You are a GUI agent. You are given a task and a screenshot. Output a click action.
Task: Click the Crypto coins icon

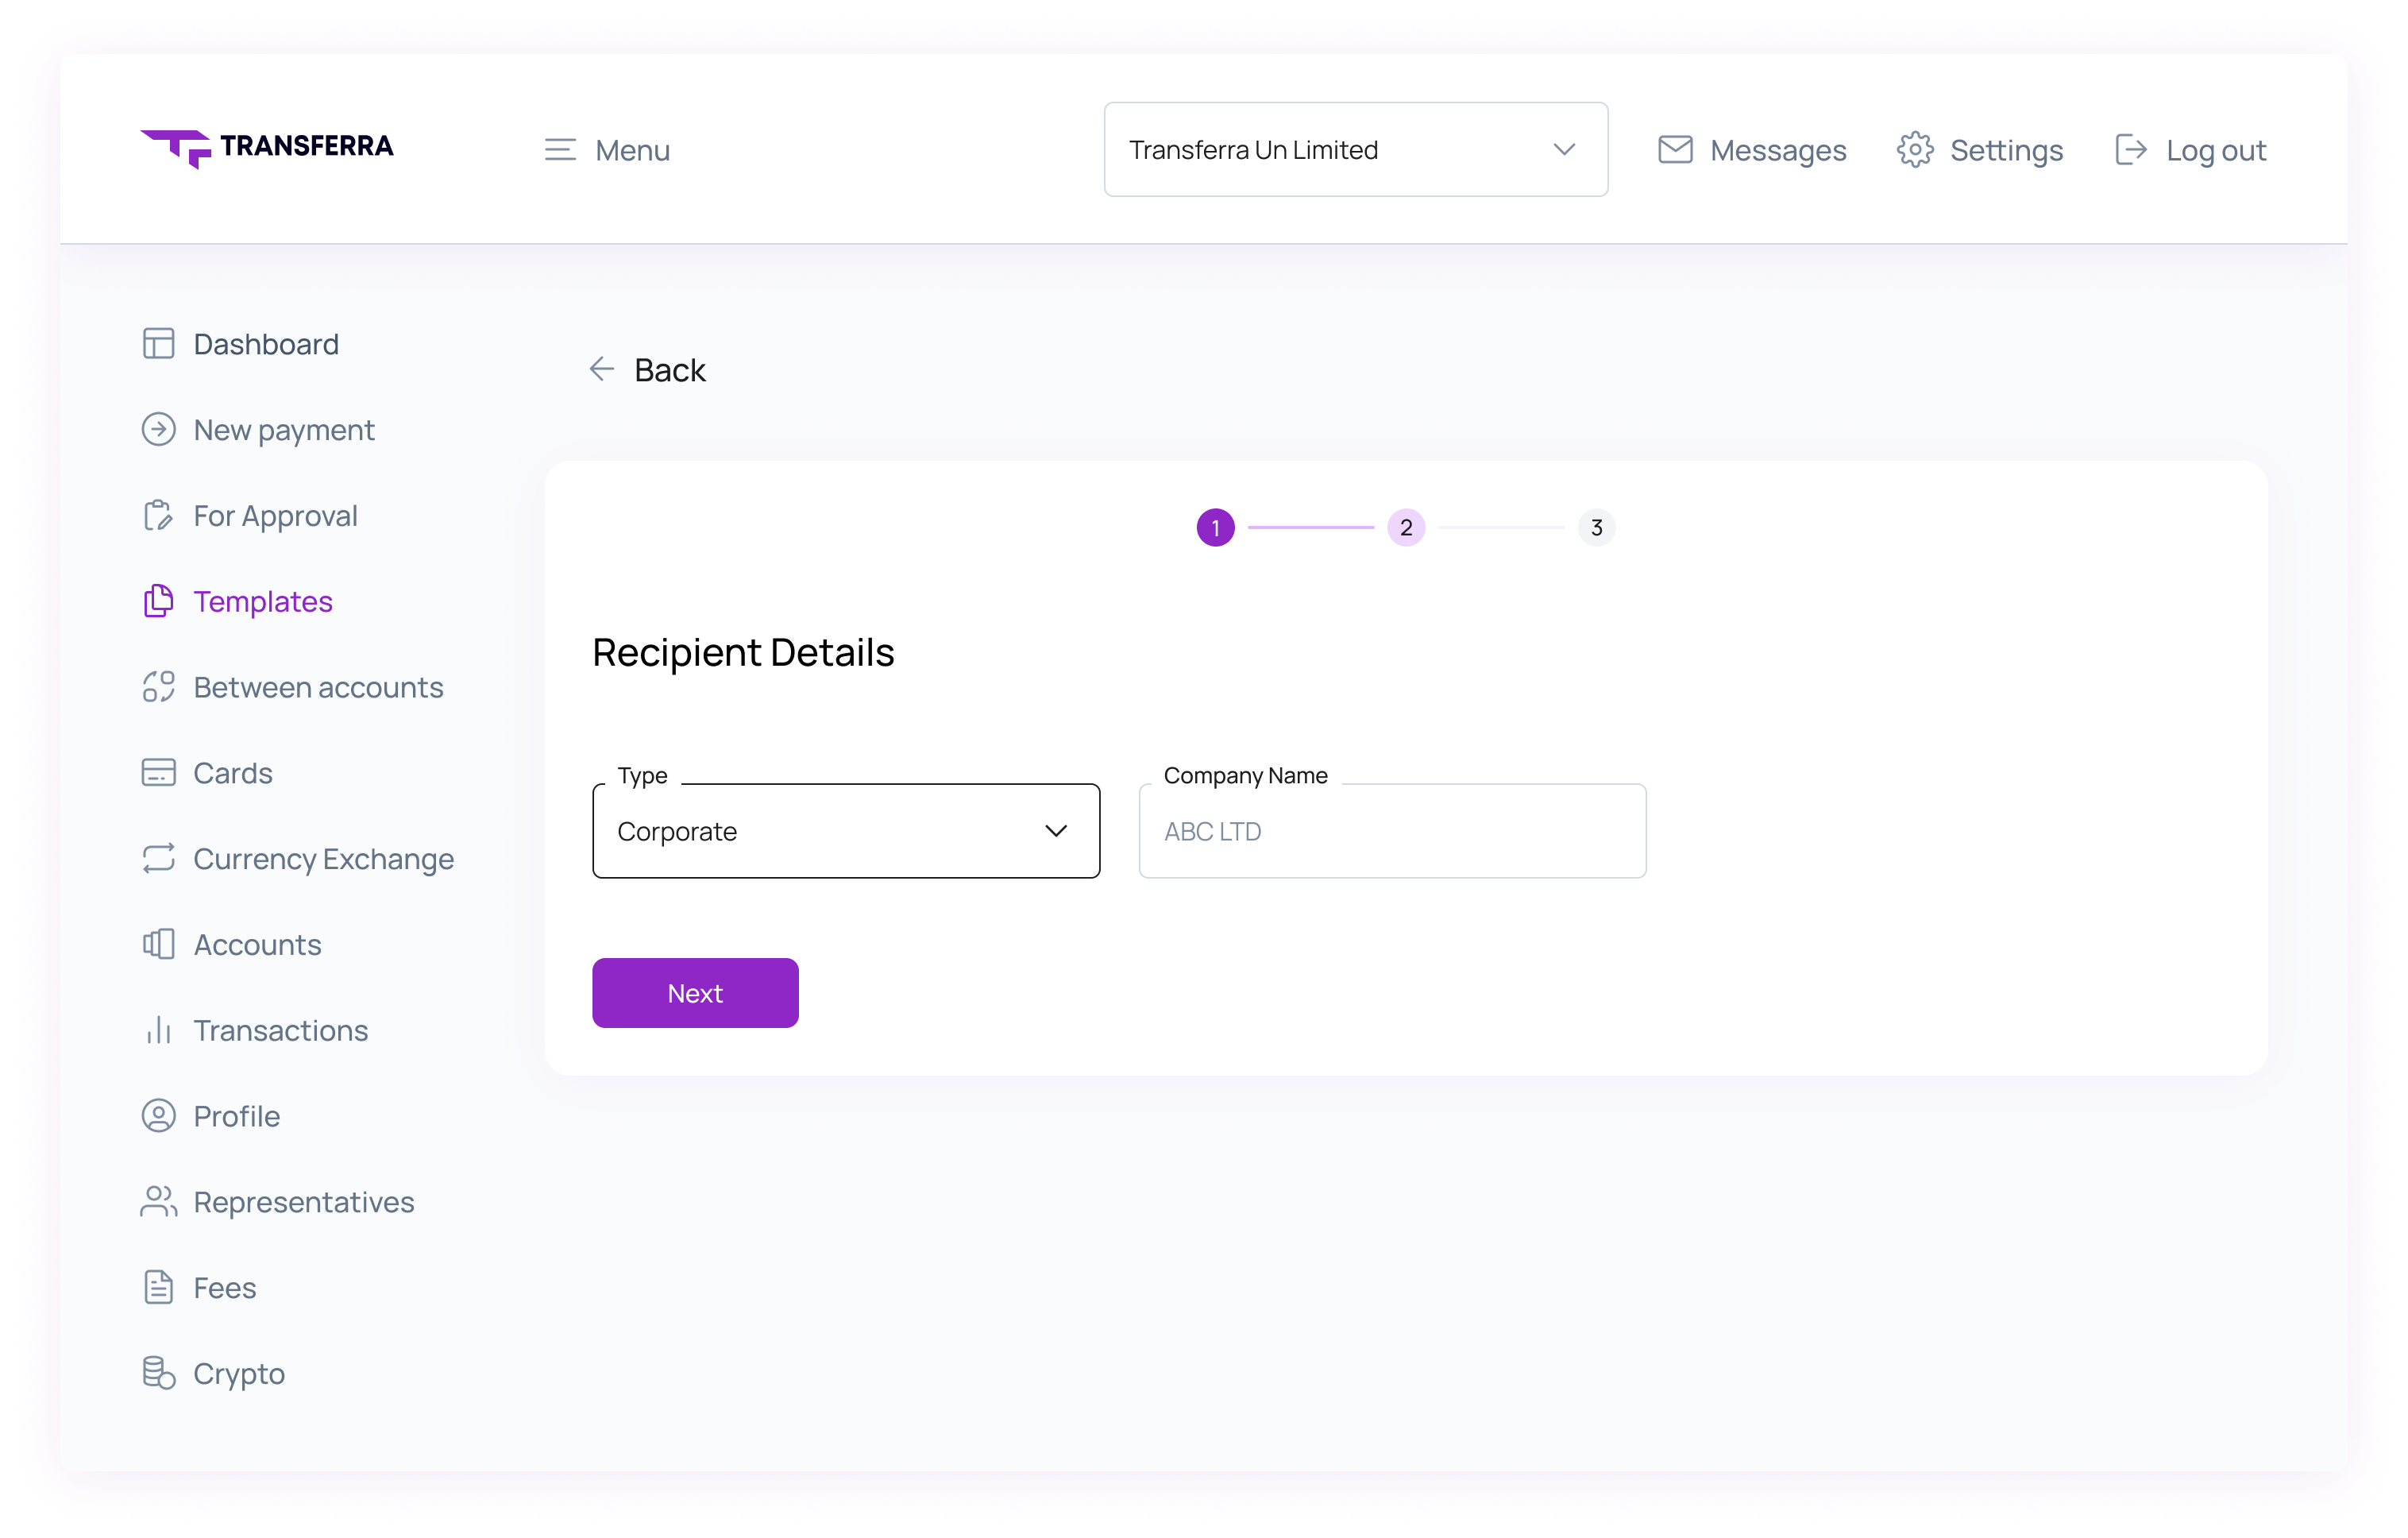click(x=158, y=1374)
